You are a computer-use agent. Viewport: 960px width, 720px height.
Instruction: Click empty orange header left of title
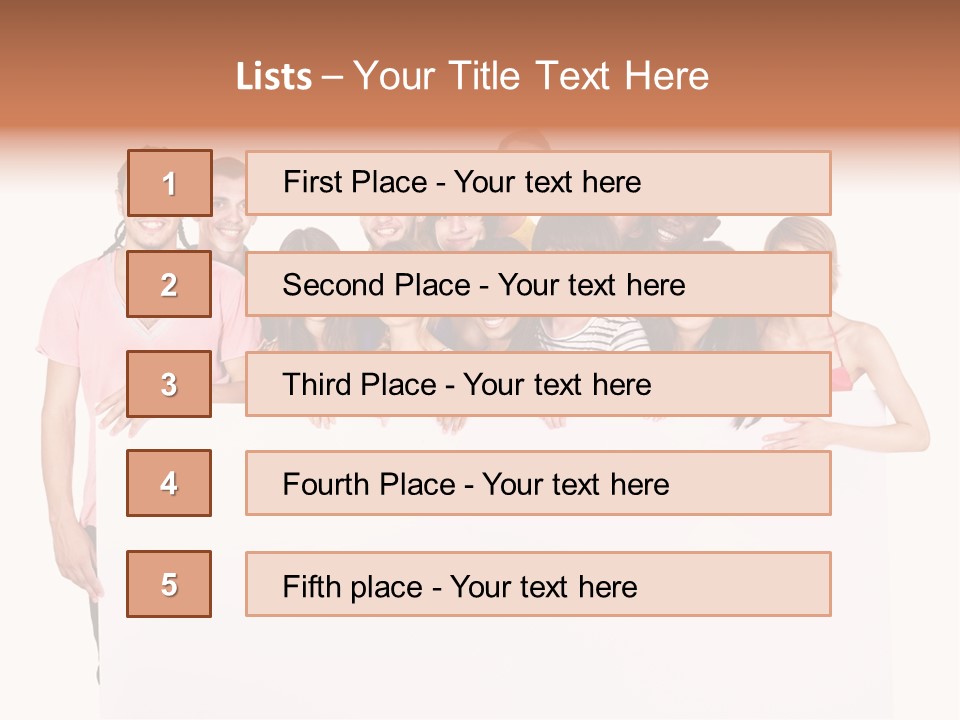click(x=110, y=76)
